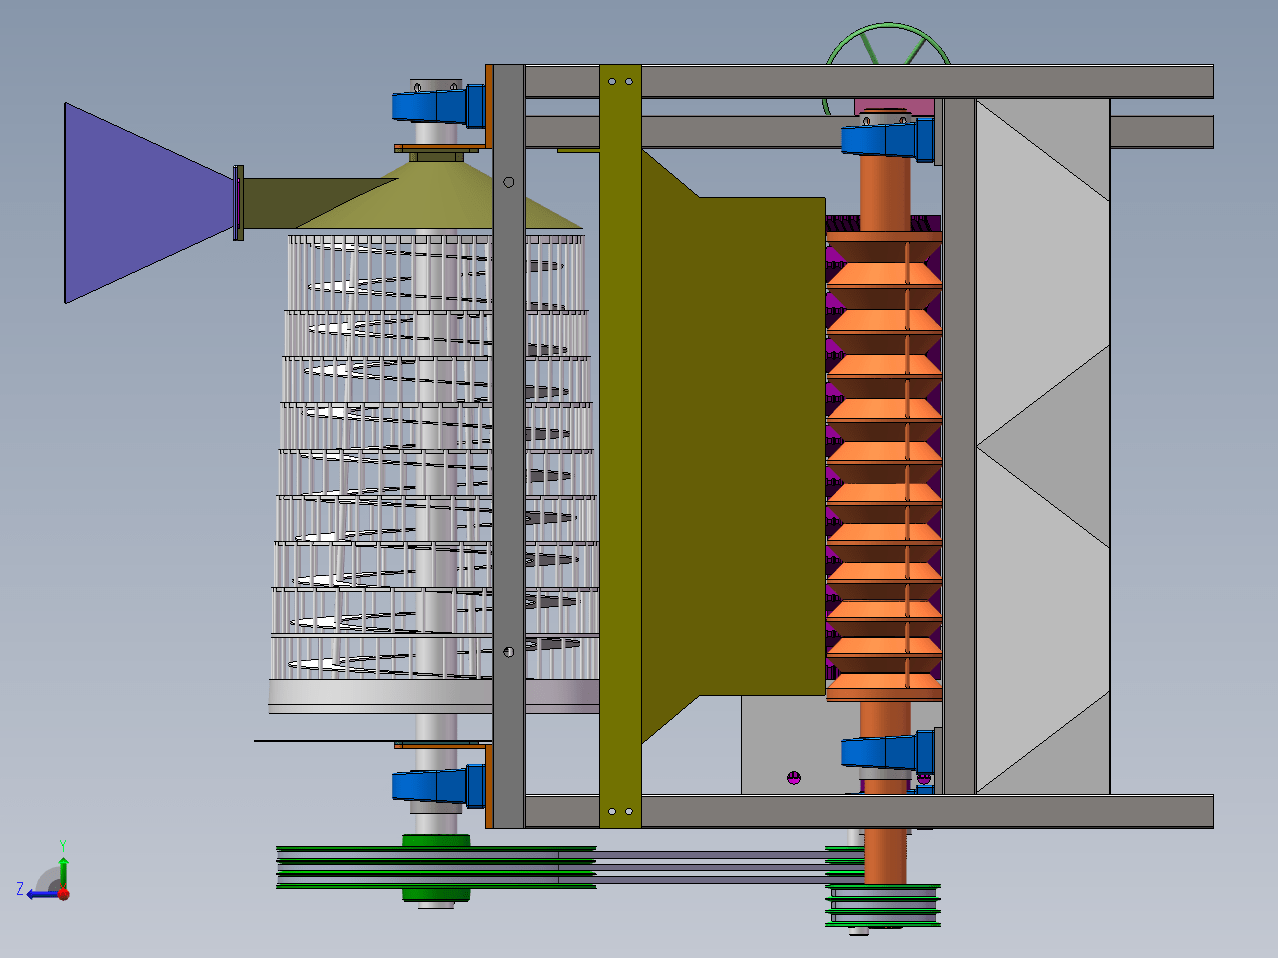This screenshot has width=1278, height=958.
Task: Select the blue bearing block above the wire cage
Action: [x=439, y=105]
